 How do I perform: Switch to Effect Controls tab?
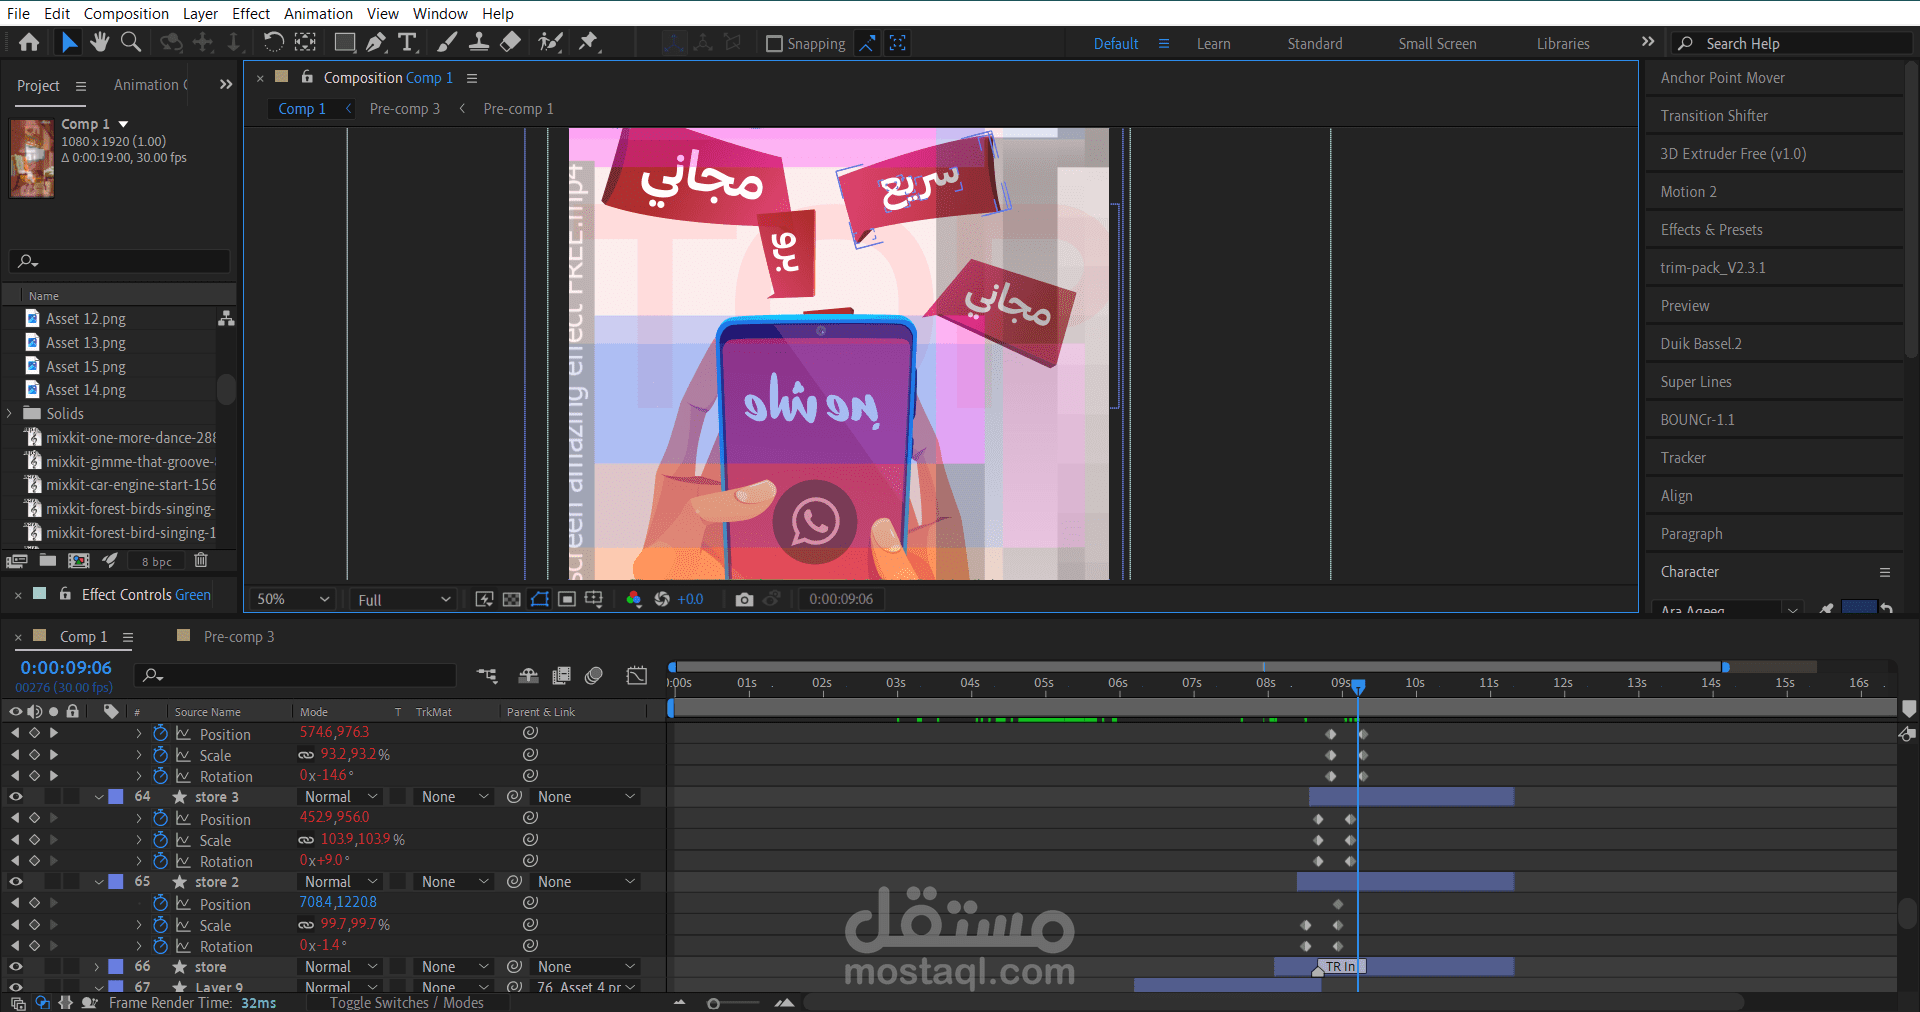coord(146,594)
